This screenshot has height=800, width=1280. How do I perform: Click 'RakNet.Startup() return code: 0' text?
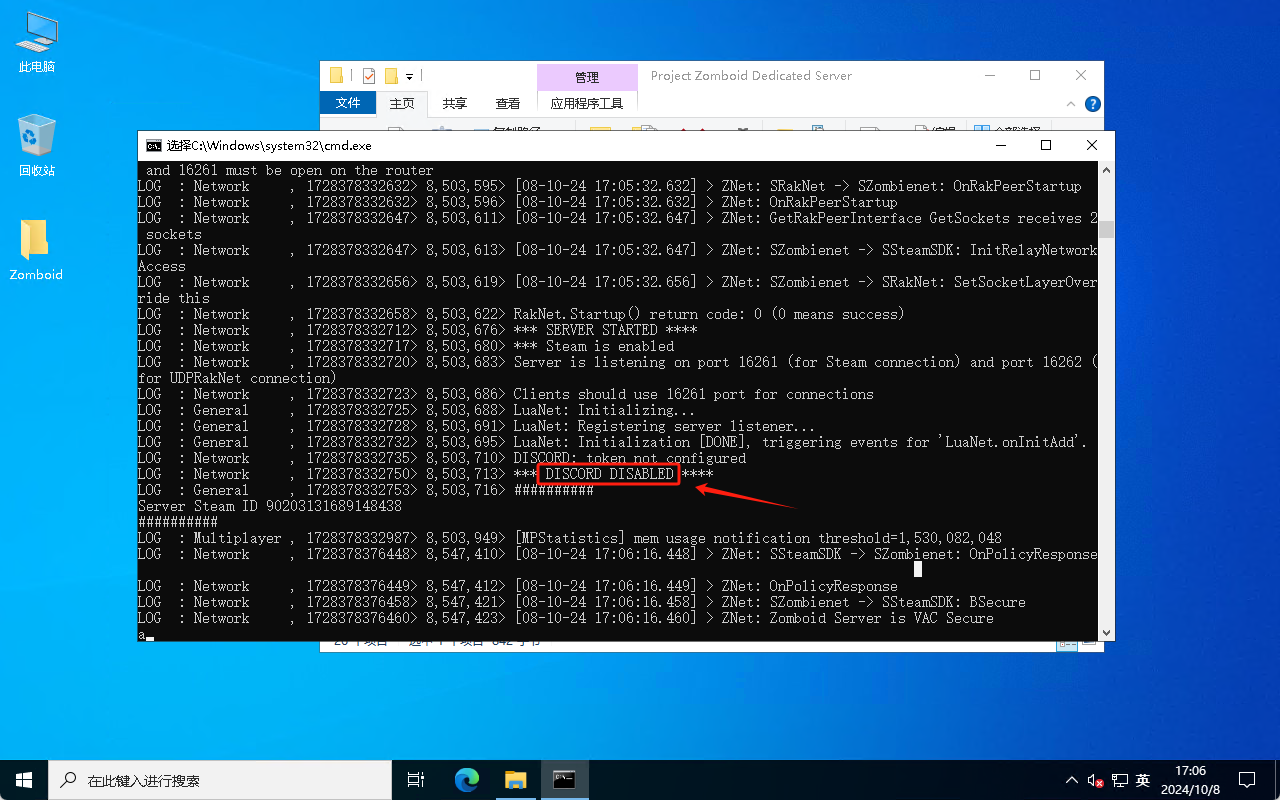click(637, 314)
